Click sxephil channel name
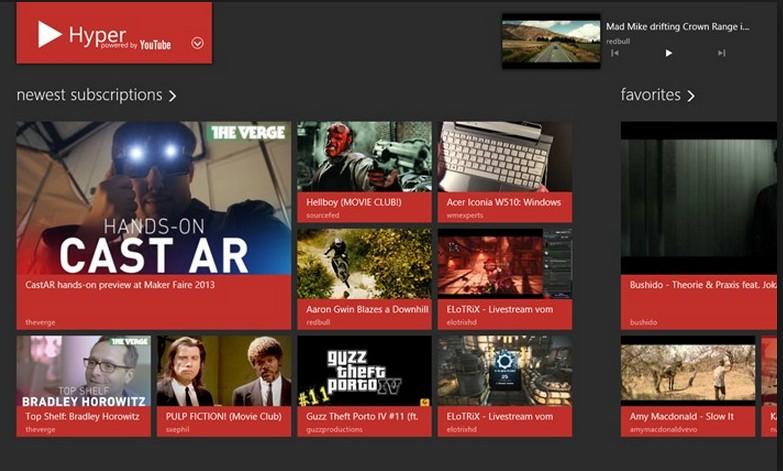Viewport: 783px width, 471px height. point(177,430)
